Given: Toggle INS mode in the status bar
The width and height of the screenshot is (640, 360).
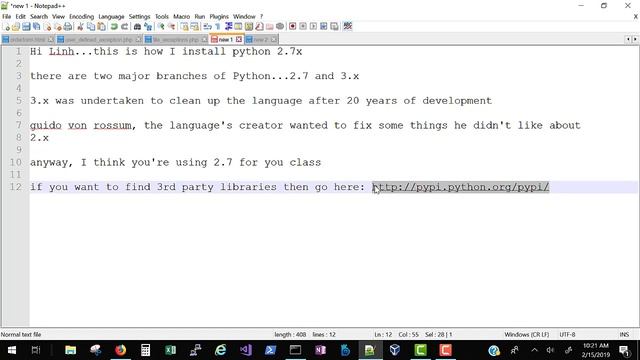Looking at the screenshot, I should pos(624,335).
